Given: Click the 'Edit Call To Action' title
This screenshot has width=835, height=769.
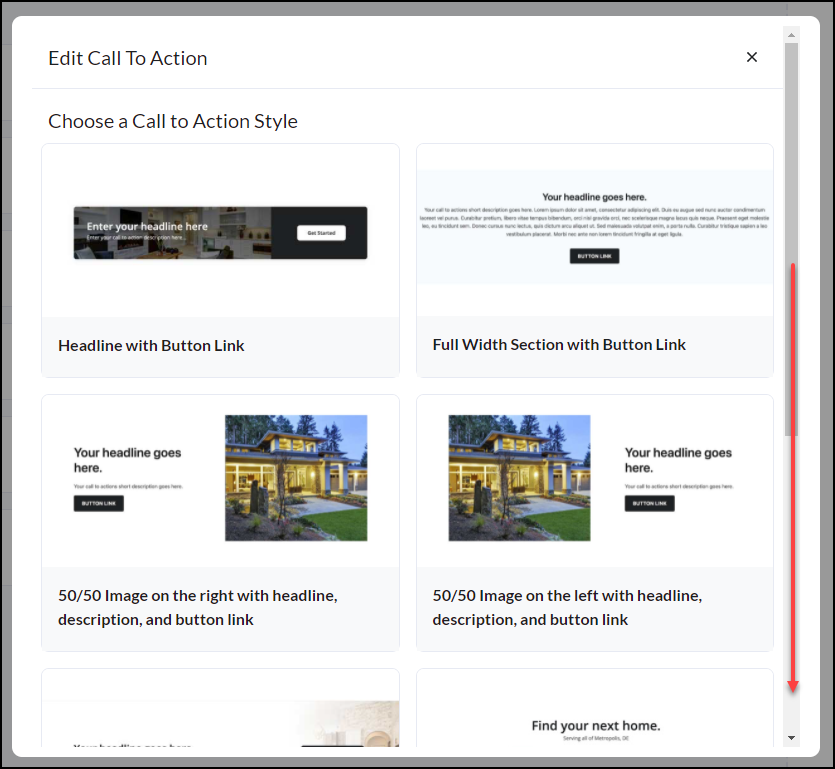Looking at the screenshot, I should coord(128,59).
